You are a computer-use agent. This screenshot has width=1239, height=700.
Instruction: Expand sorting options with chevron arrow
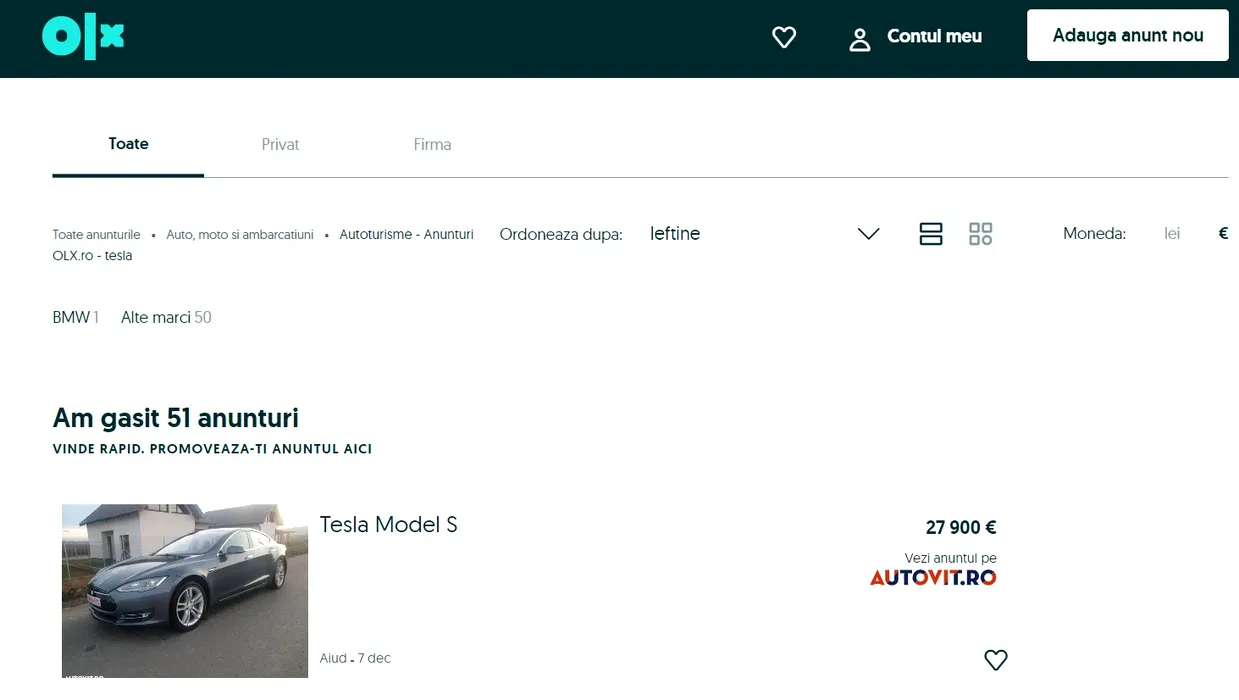[869, 234]
